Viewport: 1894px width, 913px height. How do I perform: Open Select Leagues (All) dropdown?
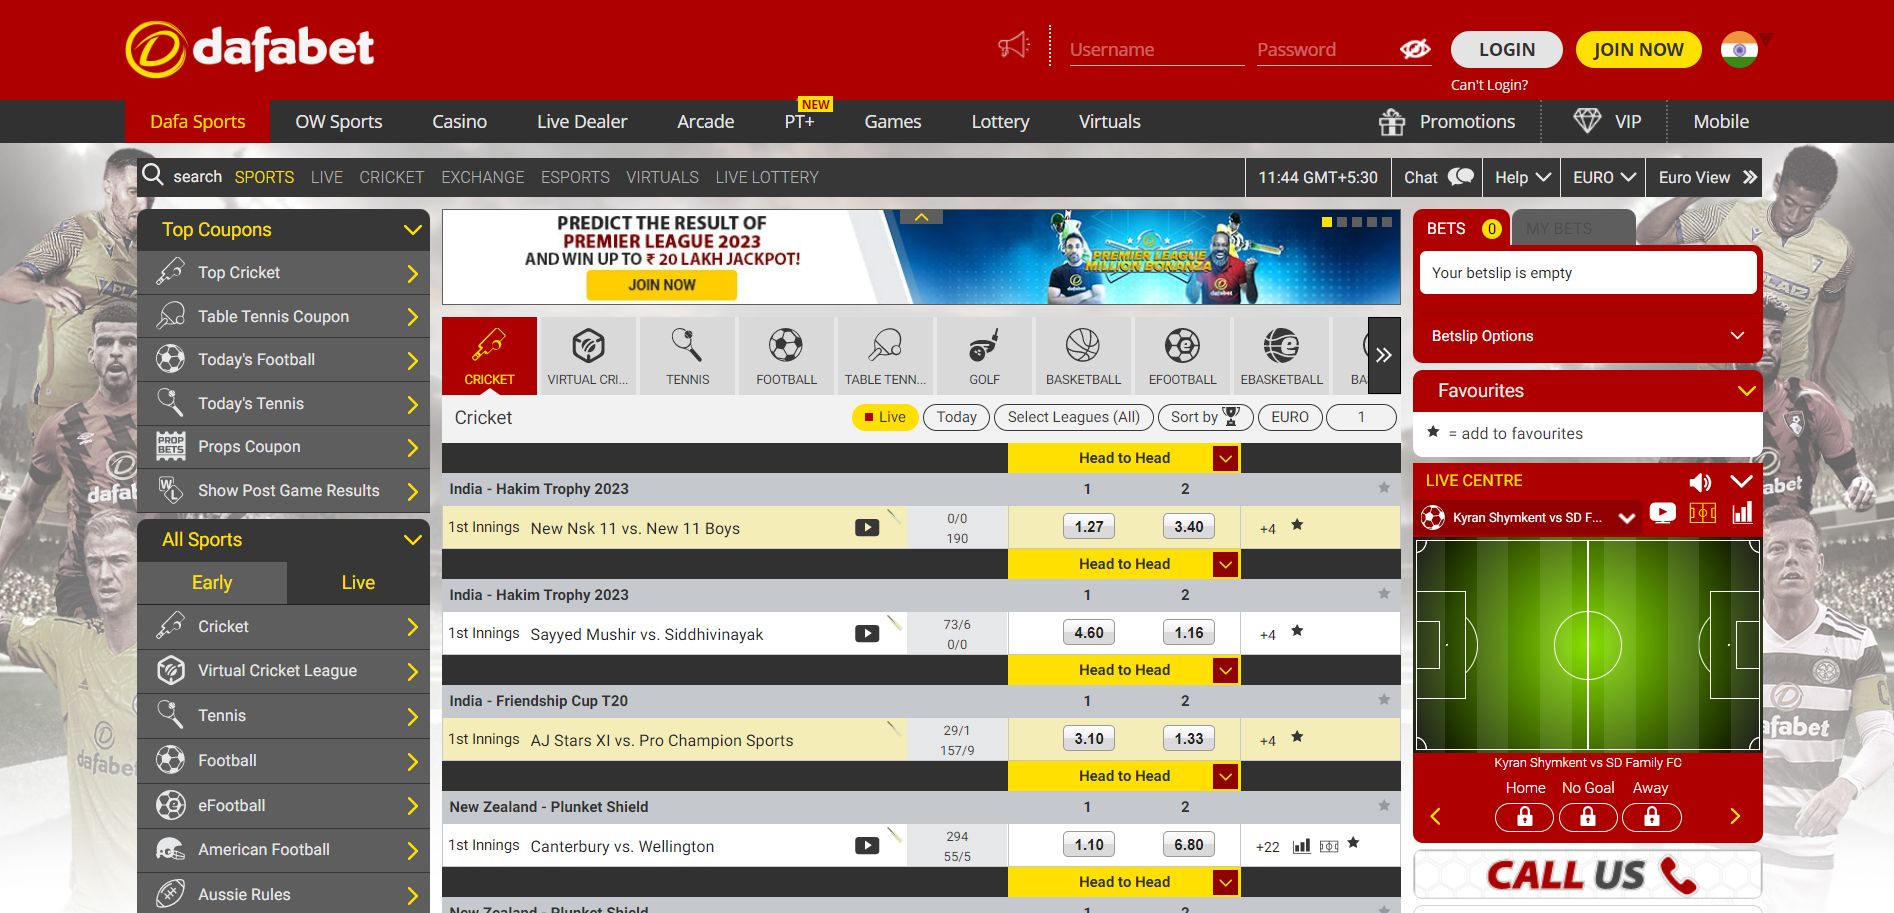click(x=1074, y=417)
